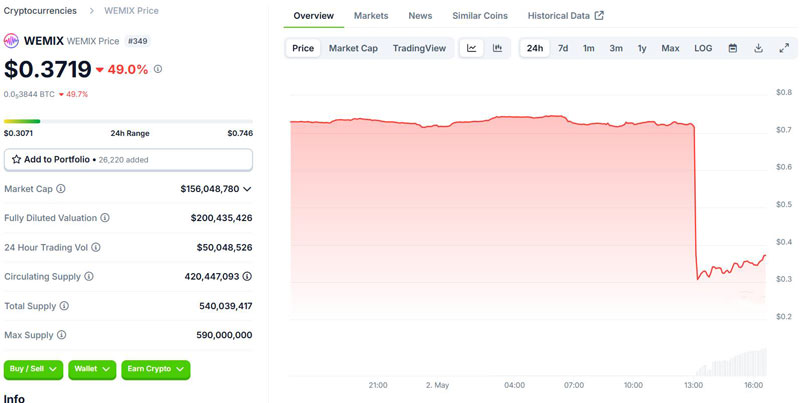
Task: Toggle LOG scale on chart
Action: 703,48
